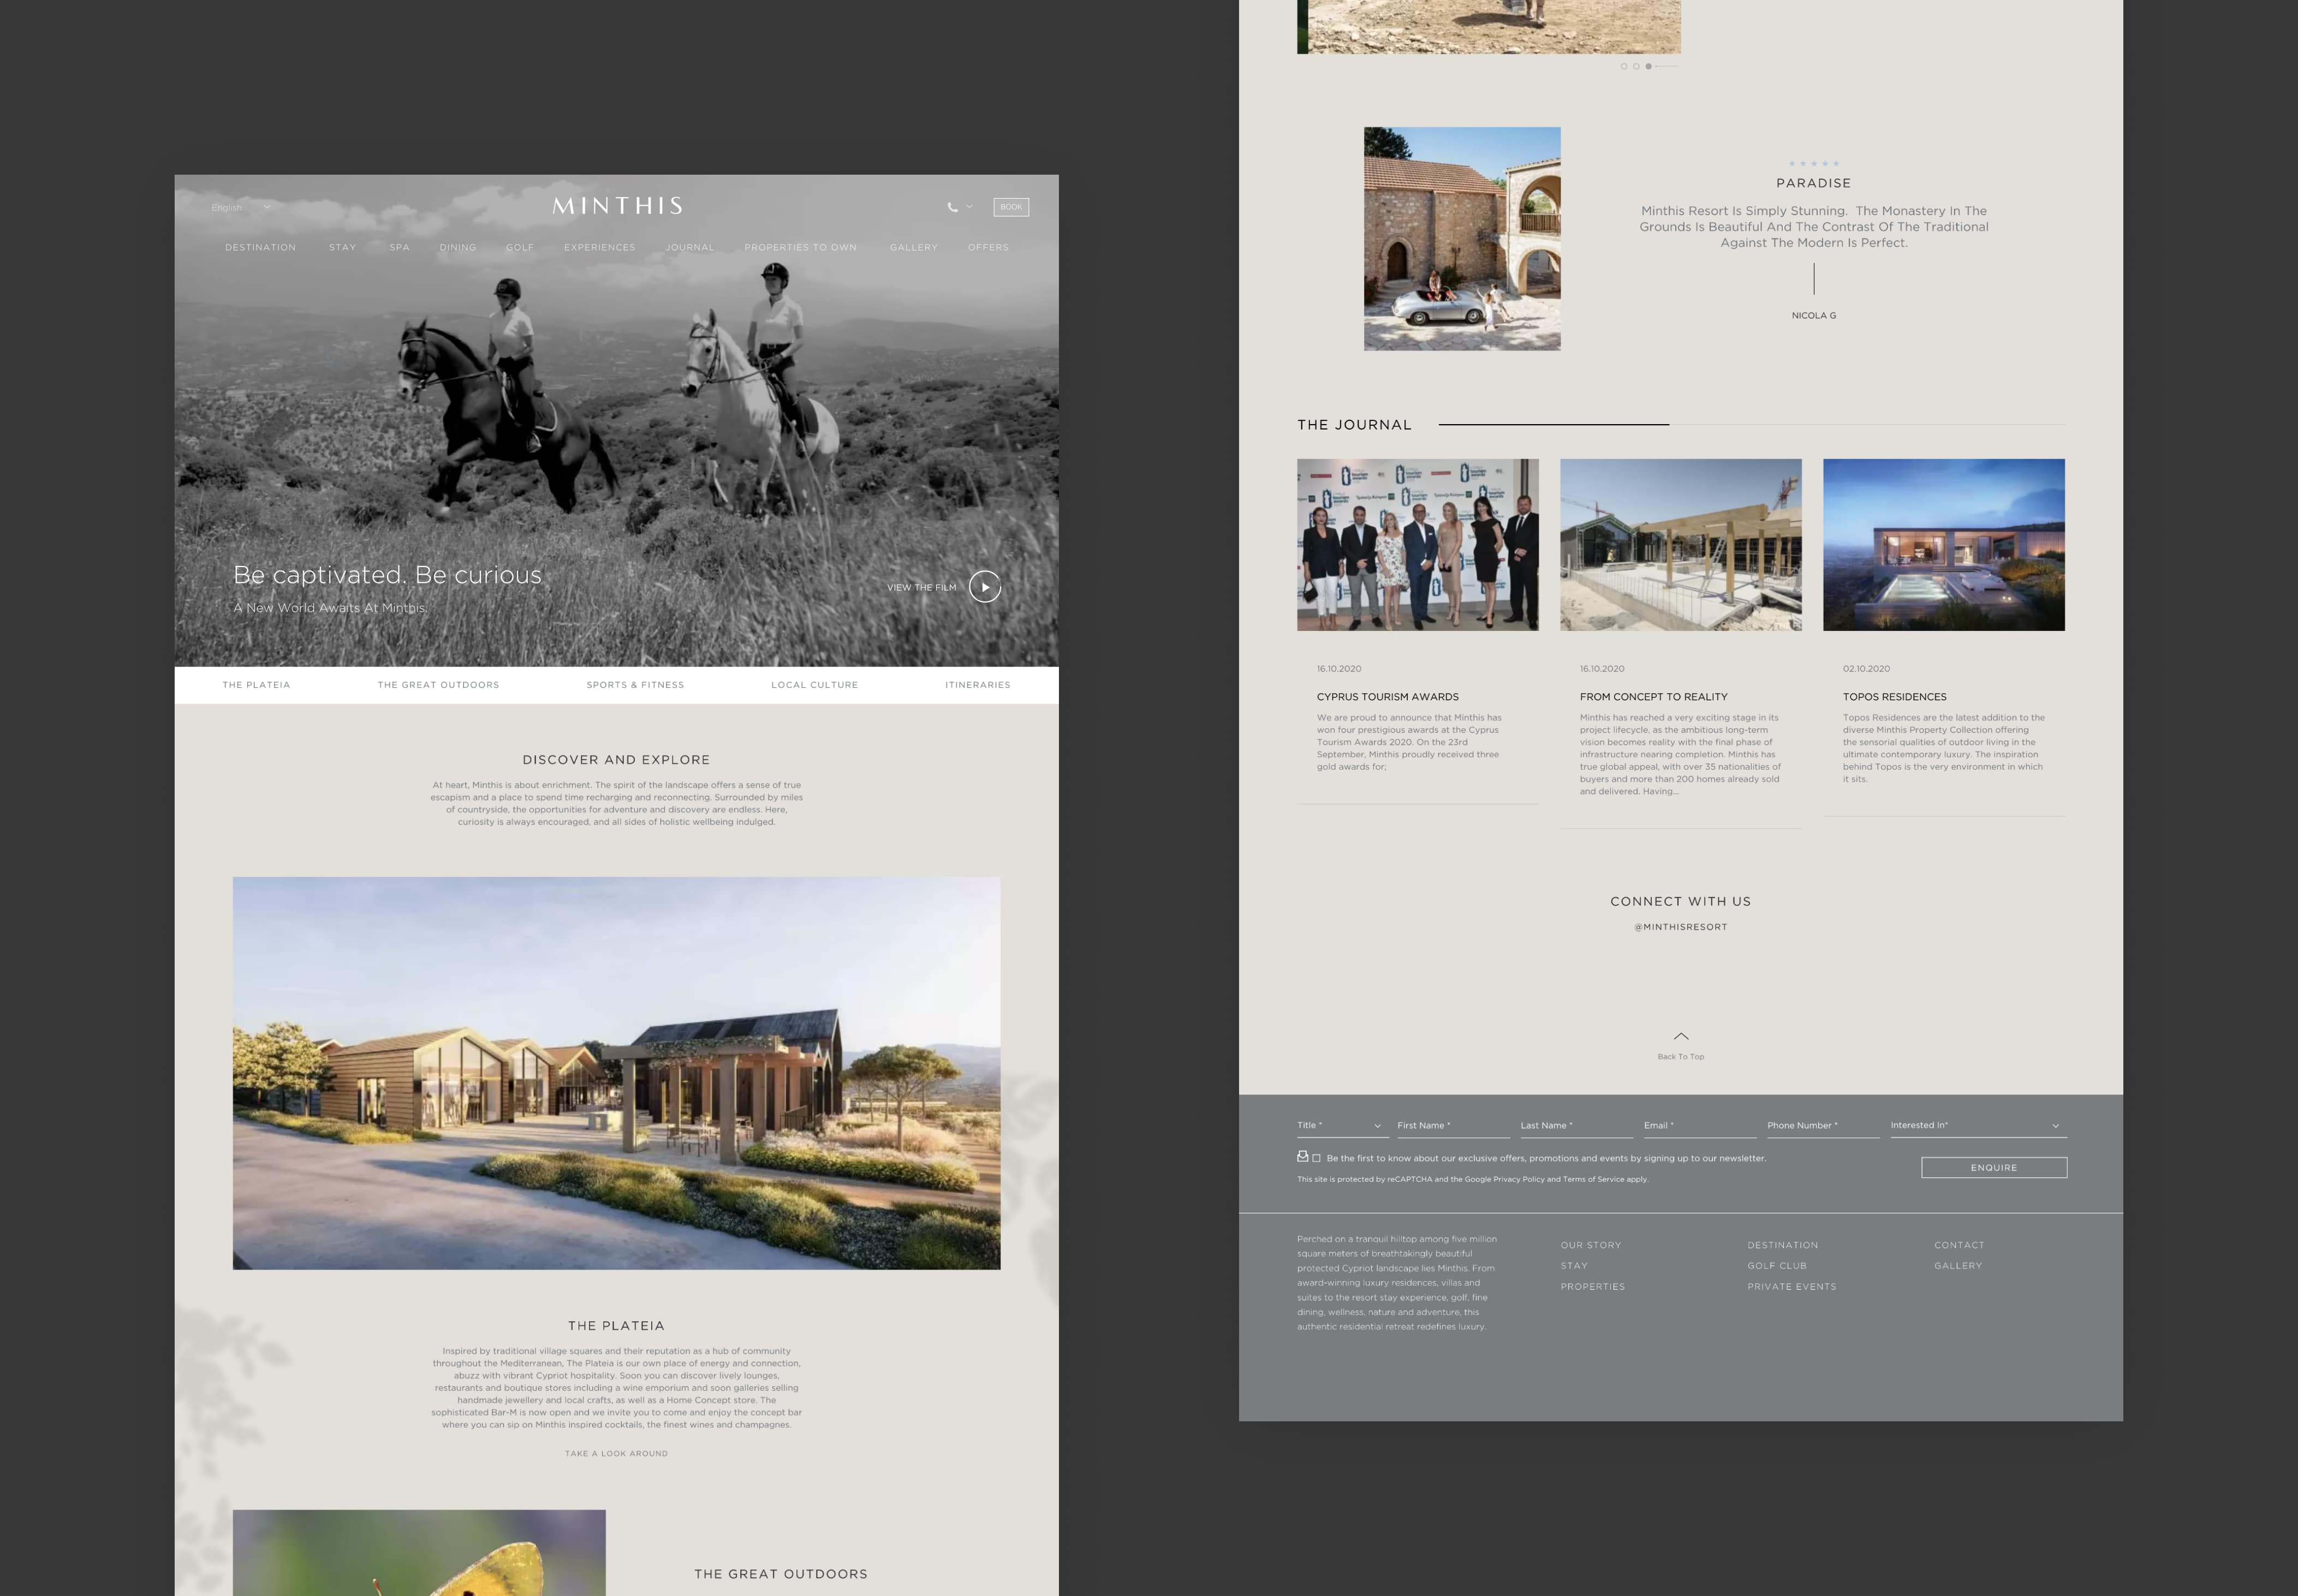Image resolution: width=2298 pixels, height=1596 pixels.
Task: Click the play button for View The Film
Action: click(x=985, y=587)
